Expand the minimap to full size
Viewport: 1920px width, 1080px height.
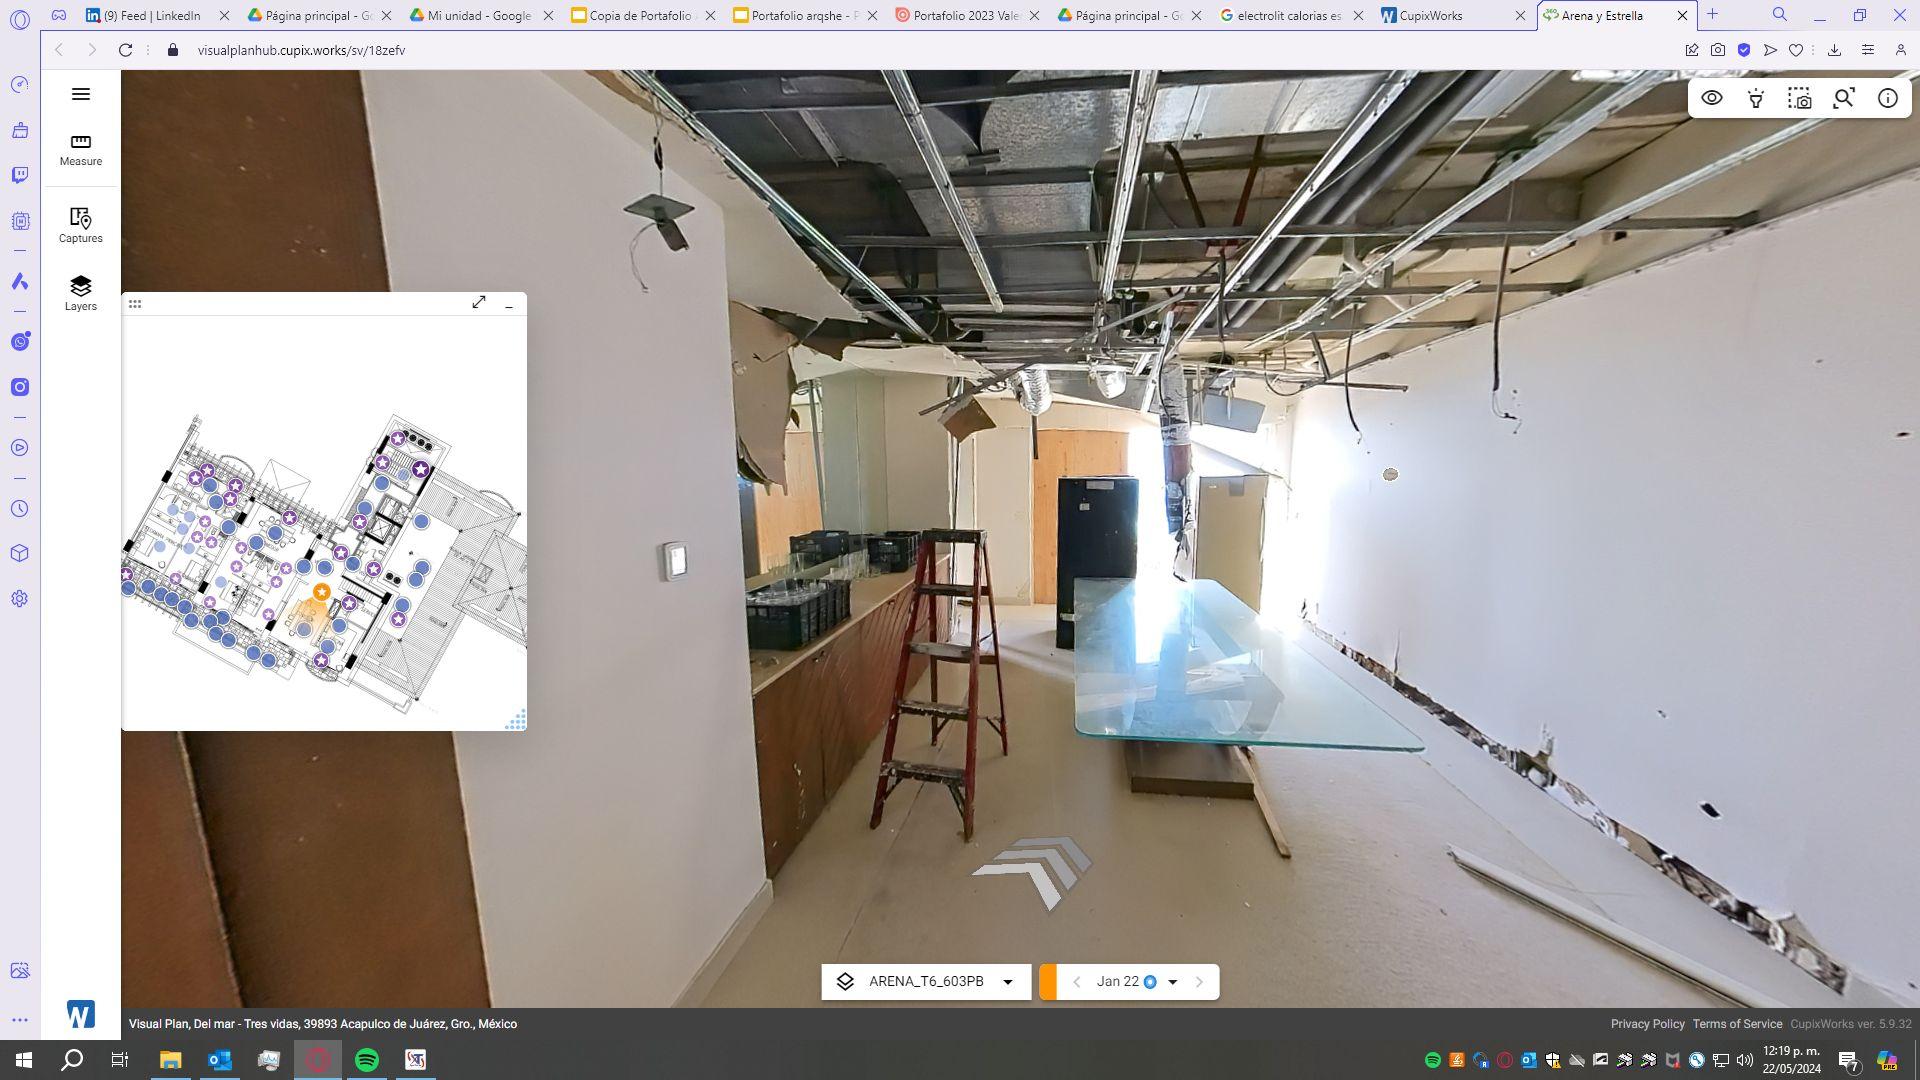(x=479, y=302)
